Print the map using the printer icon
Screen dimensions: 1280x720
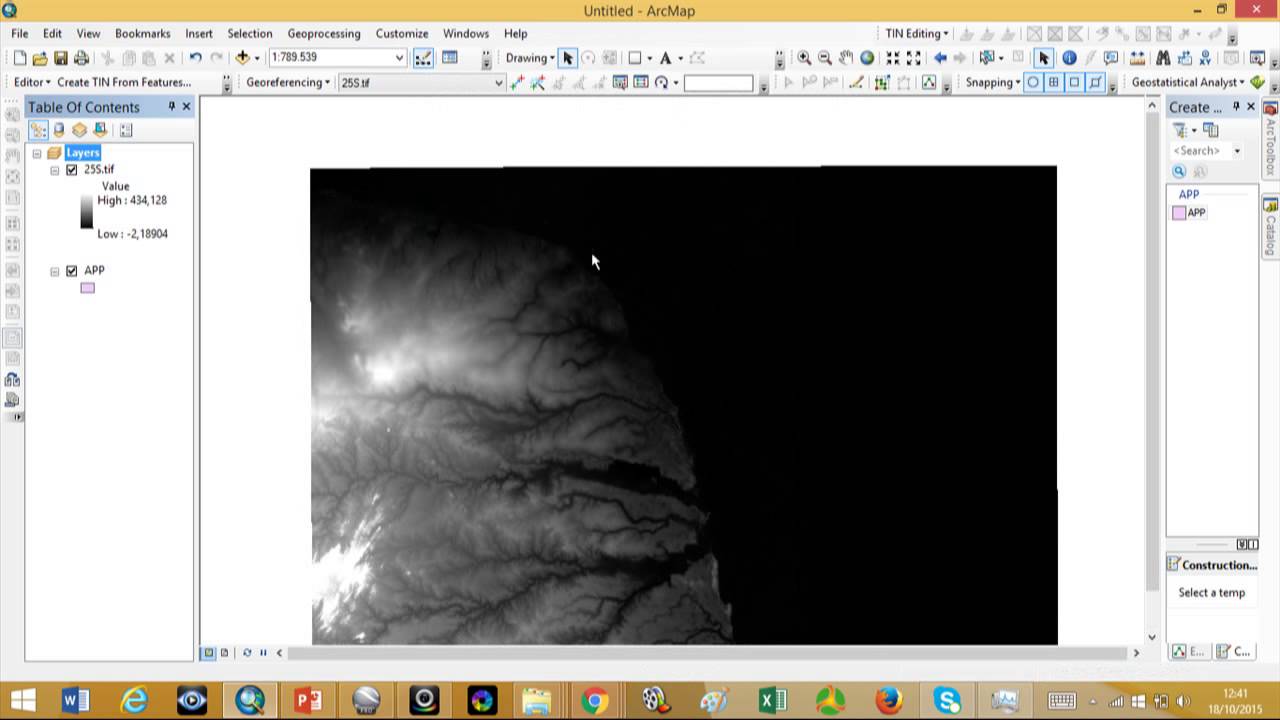click(82, 58)
